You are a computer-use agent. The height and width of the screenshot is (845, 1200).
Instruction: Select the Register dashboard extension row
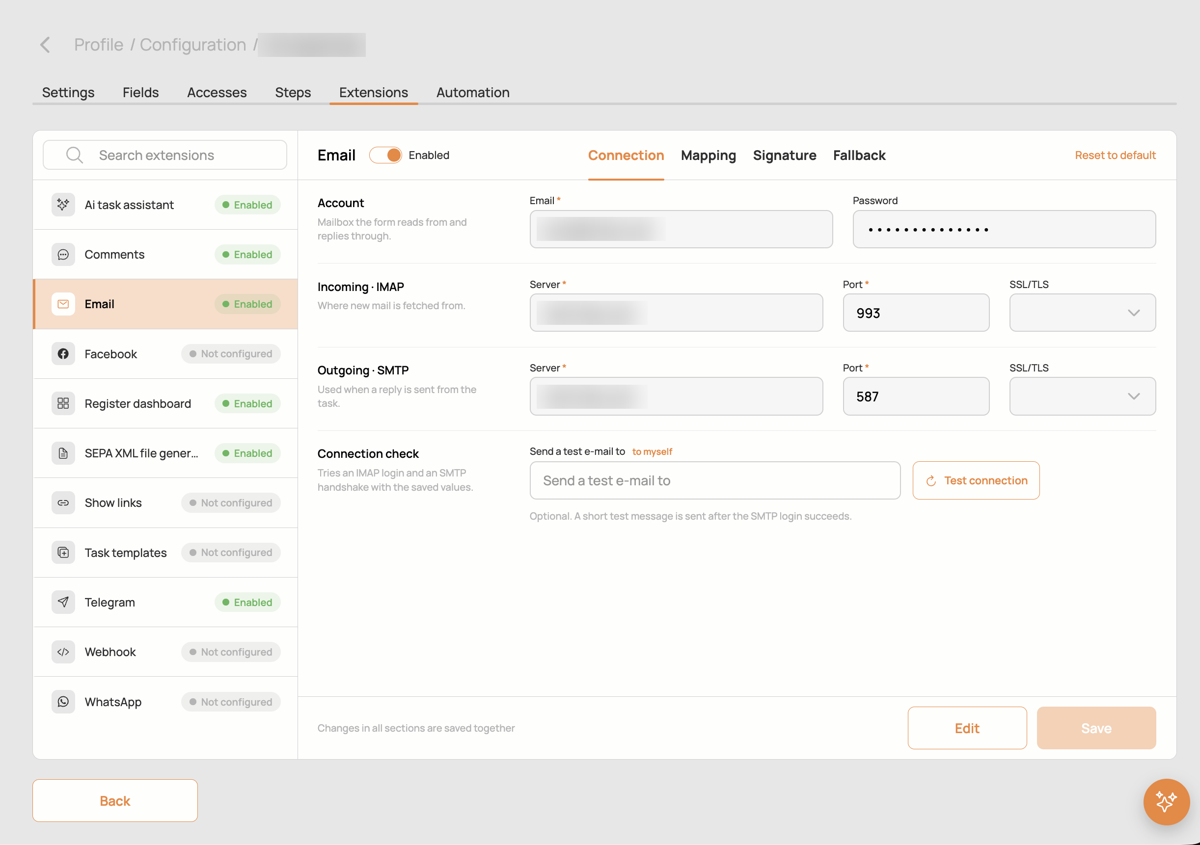pyautogui.click(x=165, y=404)
